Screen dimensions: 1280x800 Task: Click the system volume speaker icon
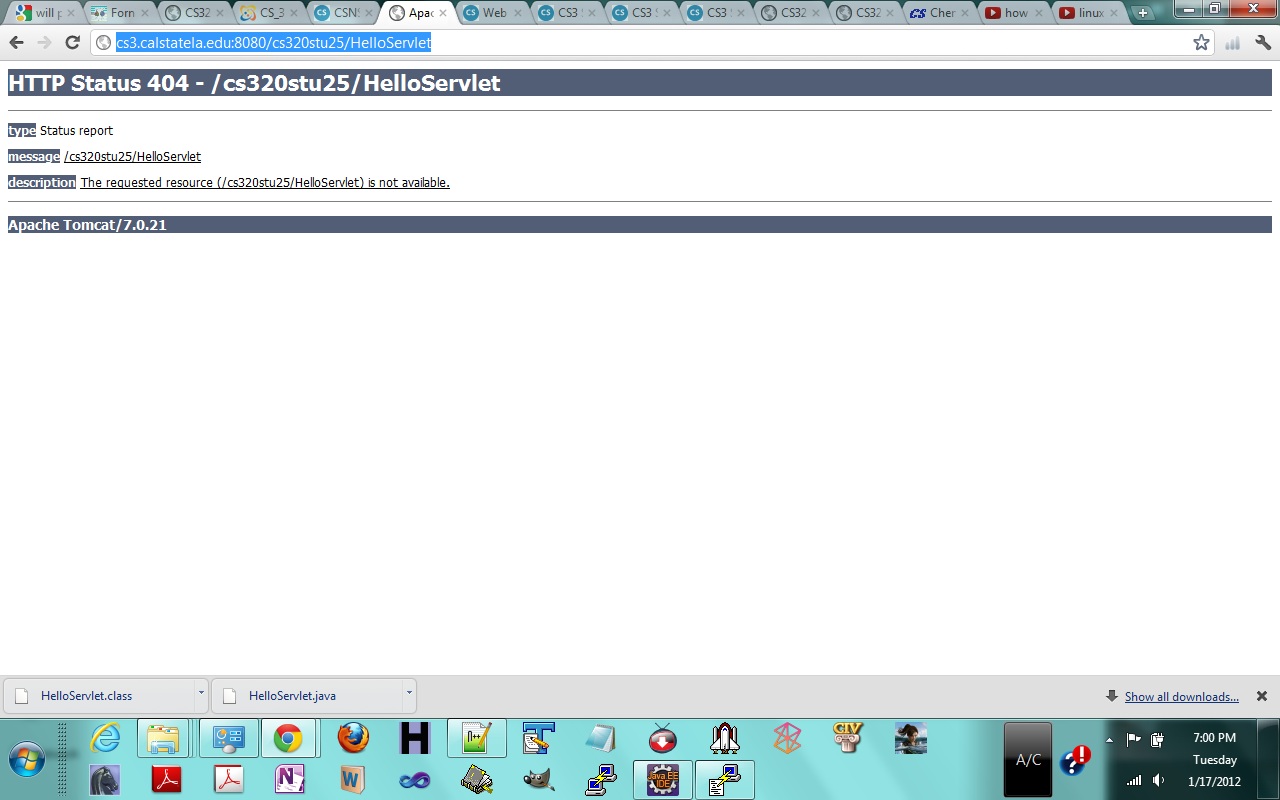coord(1158,780)
